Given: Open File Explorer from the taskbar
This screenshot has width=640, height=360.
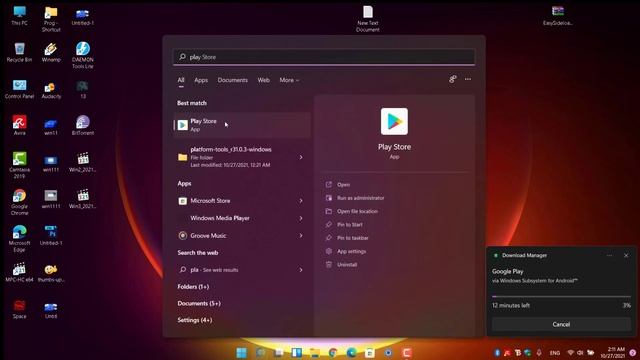Looking at the screenshot, I should [315, 353].
